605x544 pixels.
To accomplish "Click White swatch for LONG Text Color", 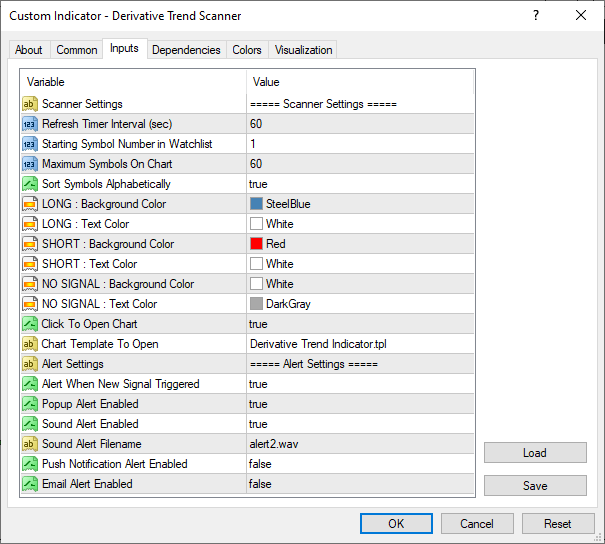I will tap(256, 224).
